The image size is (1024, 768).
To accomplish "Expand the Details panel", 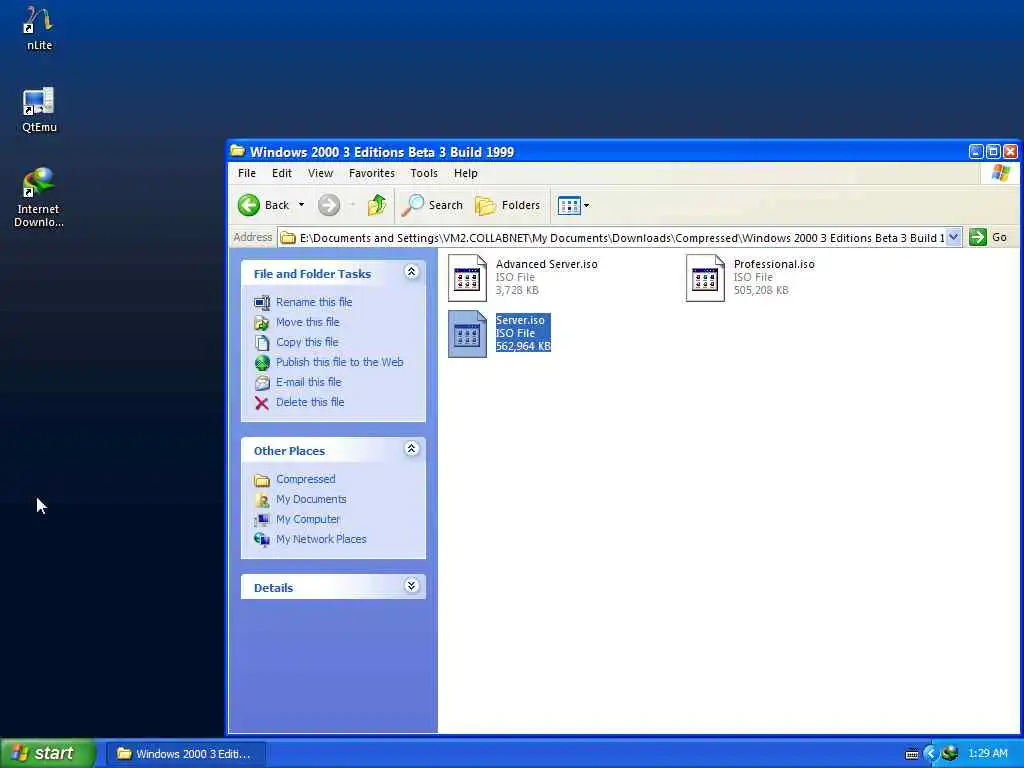I will coord(411,586).
